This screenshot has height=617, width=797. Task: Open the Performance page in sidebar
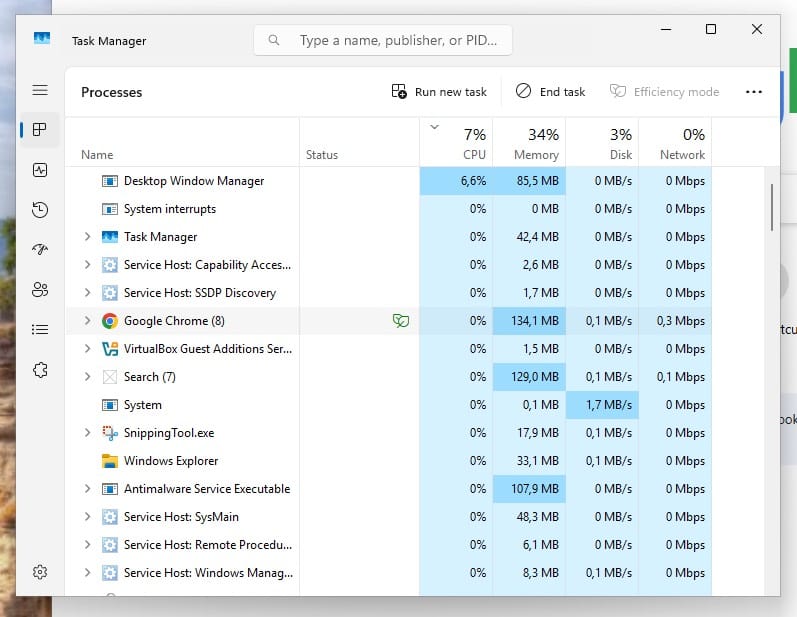point(40,170)
